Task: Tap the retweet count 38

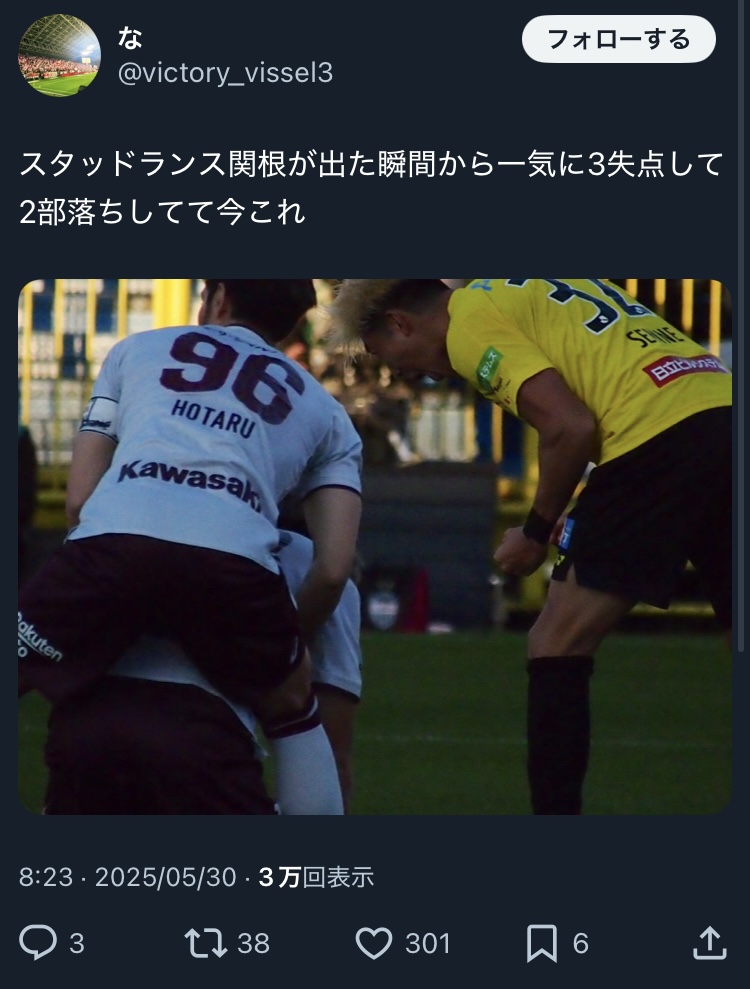Action: point(253,944)
